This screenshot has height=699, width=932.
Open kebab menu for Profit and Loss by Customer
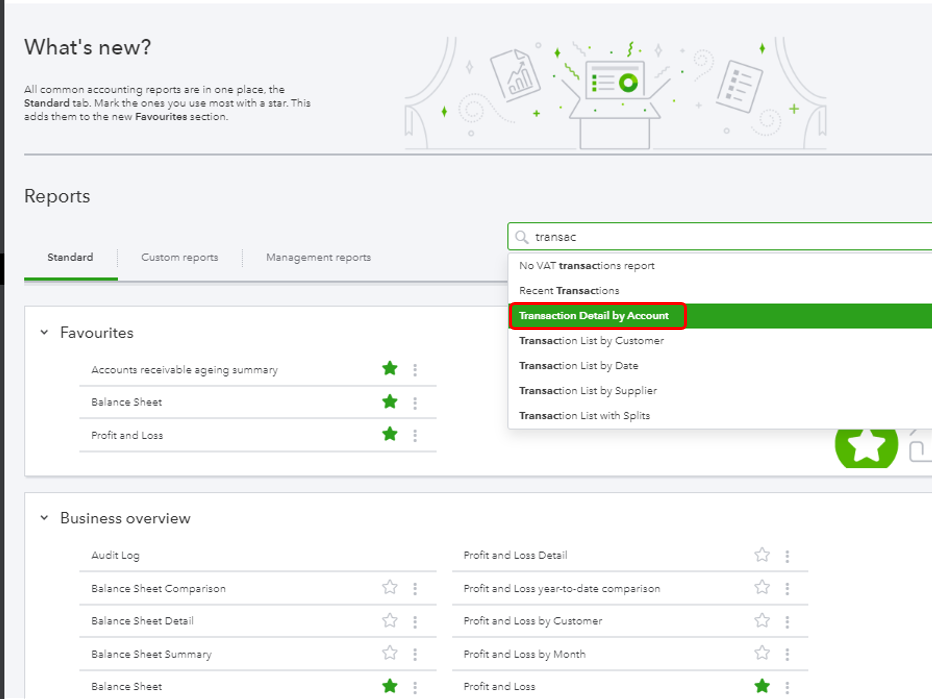(x=787, y=622)
